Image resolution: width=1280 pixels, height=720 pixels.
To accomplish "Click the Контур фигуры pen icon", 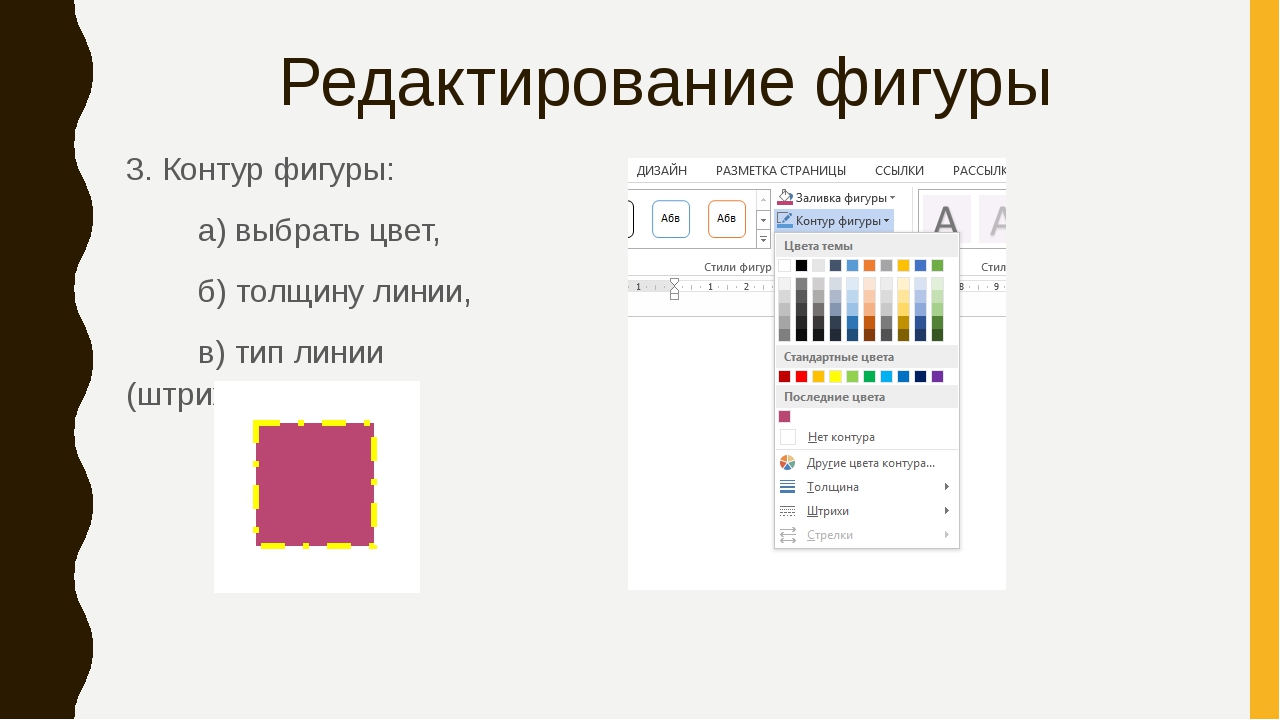I will tap(785, 220).
